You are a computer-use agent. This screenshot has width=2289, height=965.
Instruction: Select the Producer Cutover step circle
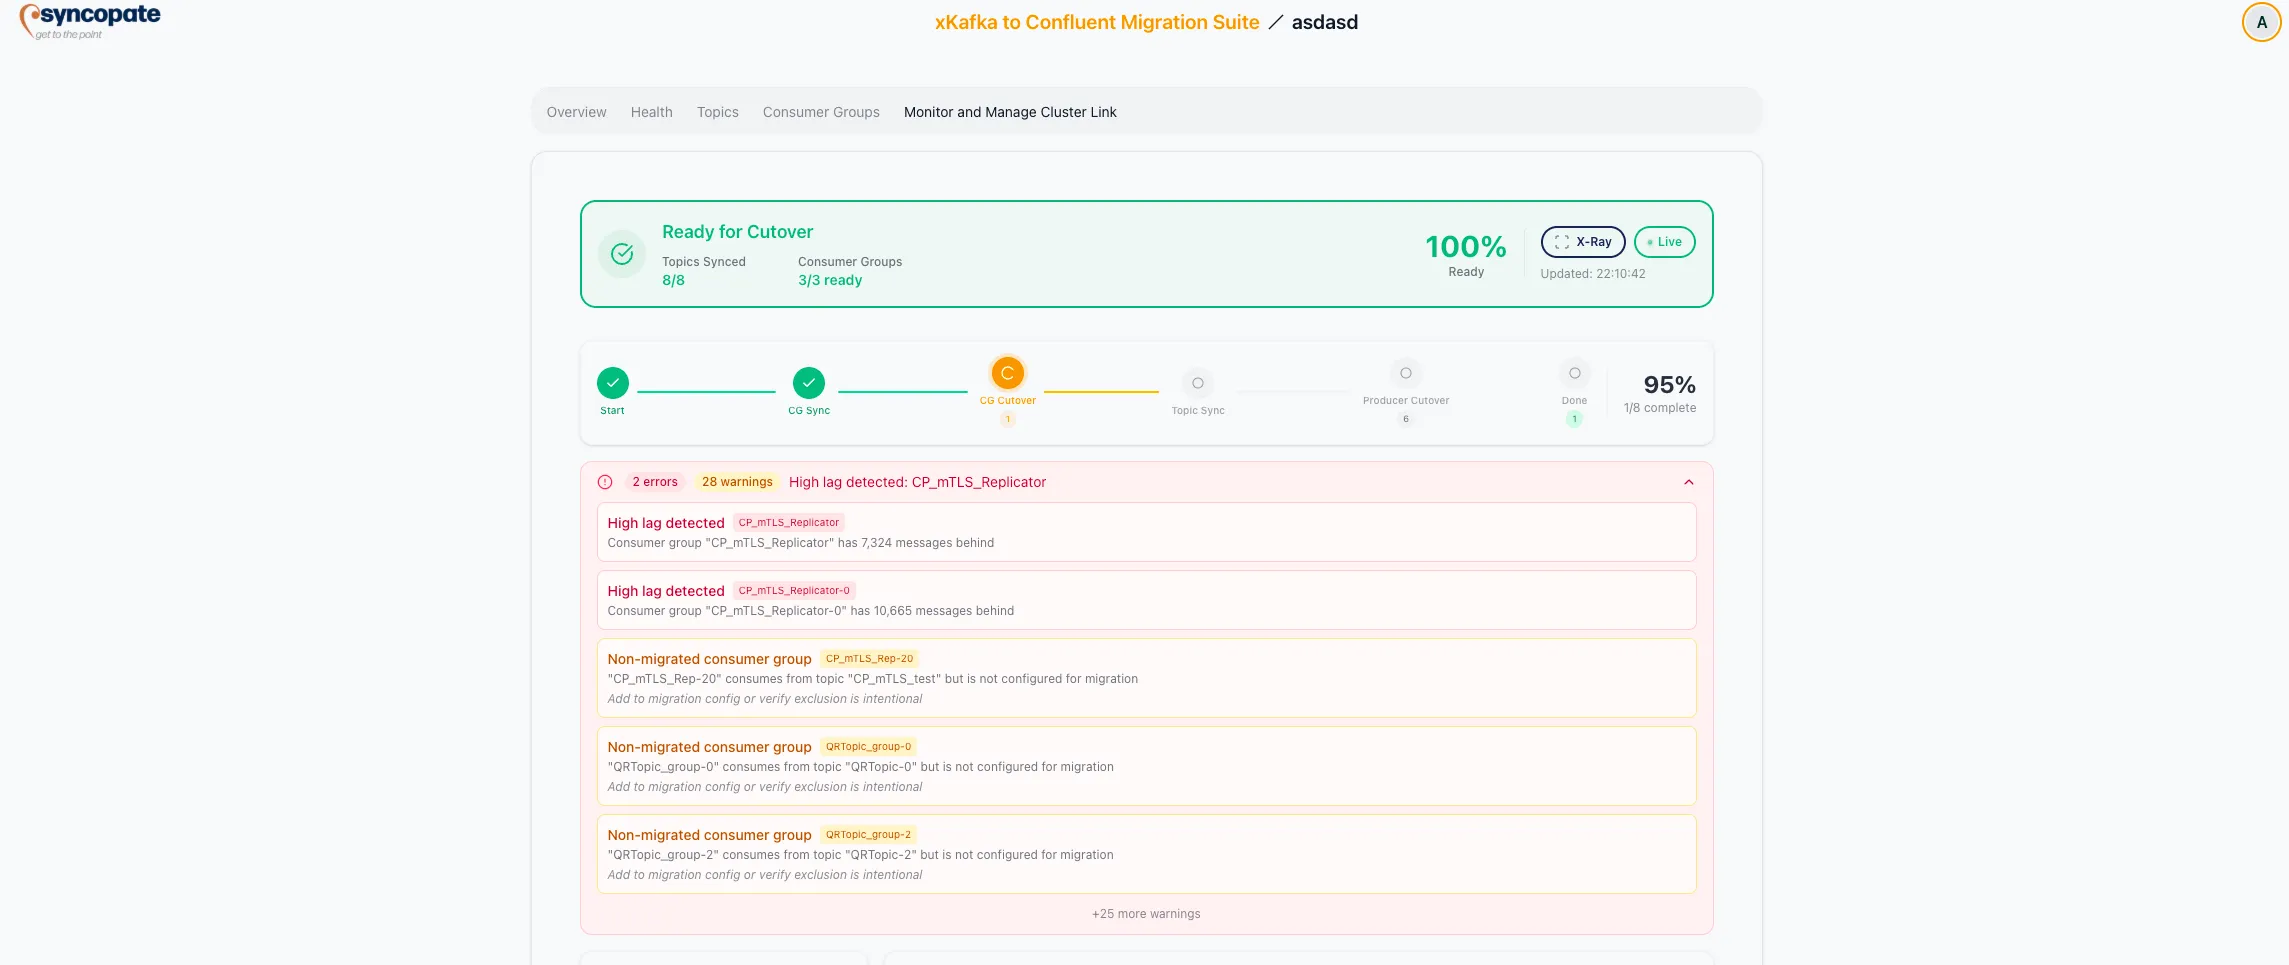[x=1405, y=373]
